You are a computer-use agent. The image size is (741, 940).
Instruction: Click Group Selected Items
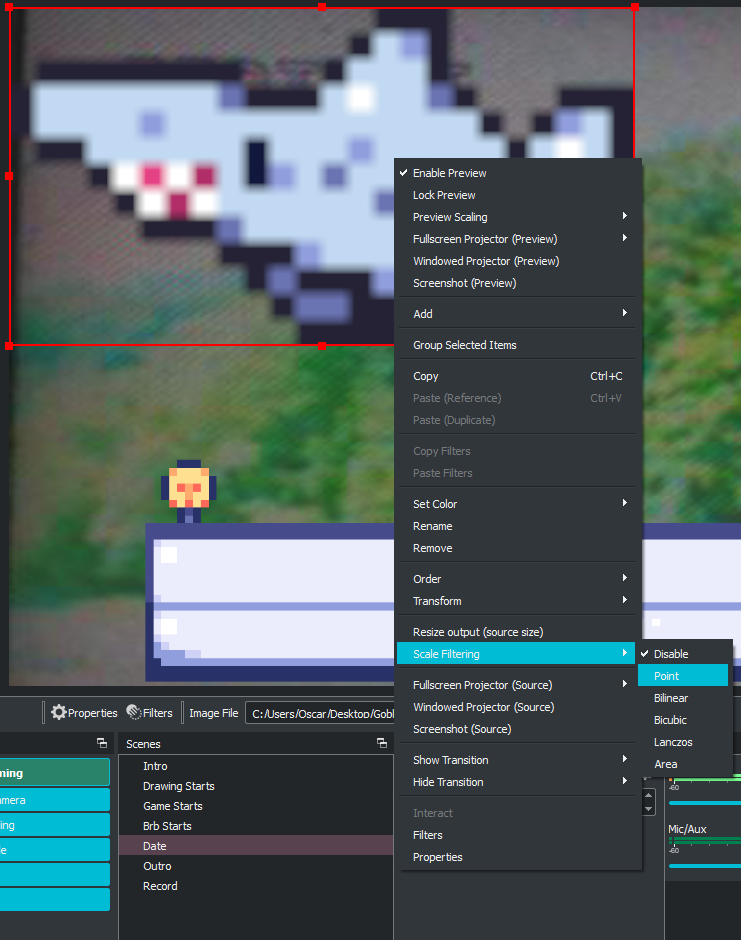(517, 345)
